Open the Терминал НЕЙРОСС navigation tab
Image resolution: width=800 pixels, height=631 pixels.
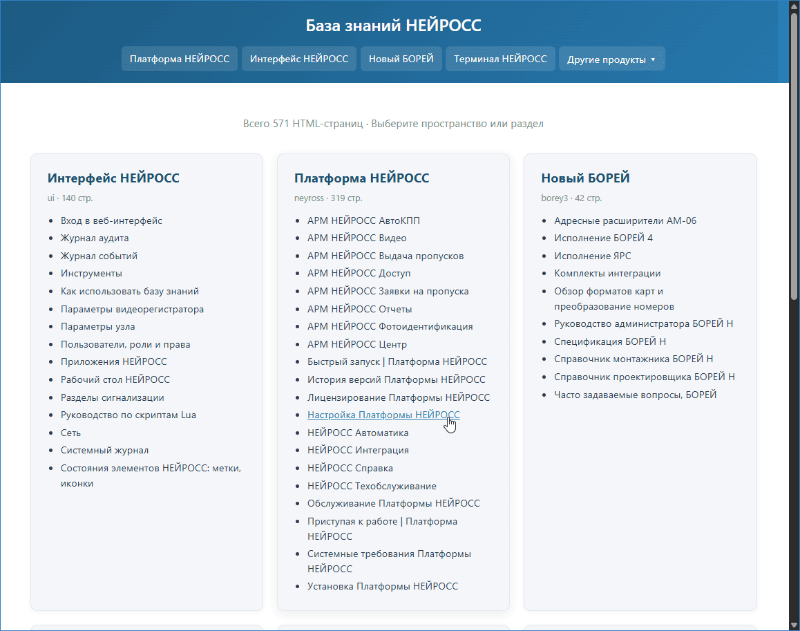pos(500,59)
